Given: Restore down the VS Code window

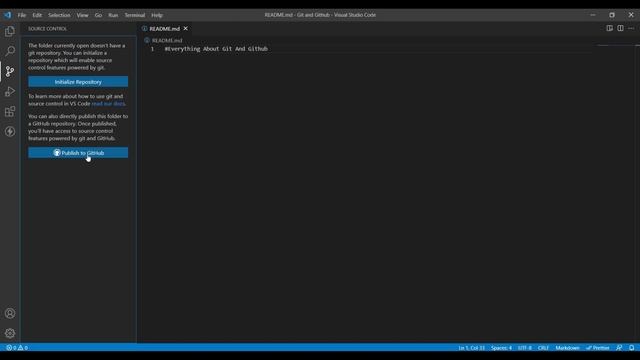Looking at the screenshot, I should point(612,15).
